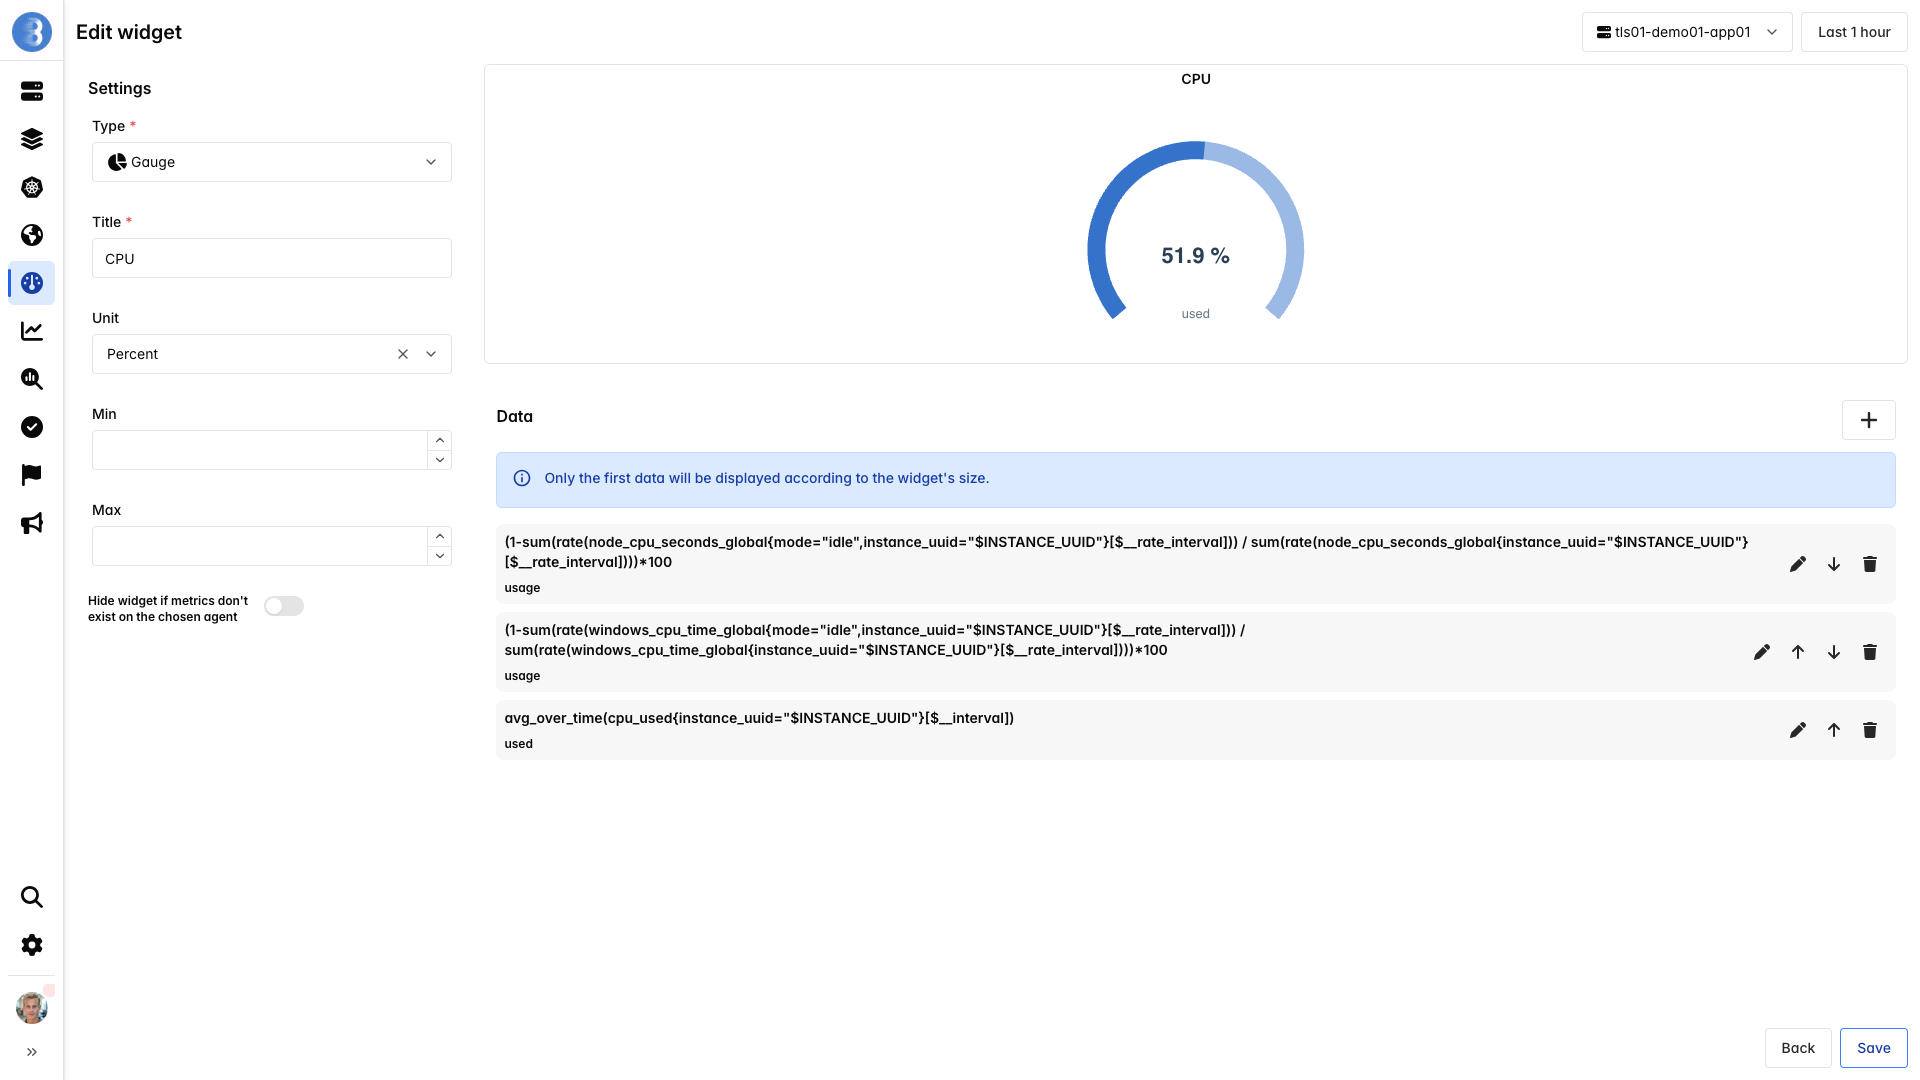Click the Min input field
This screenshot has height=1080, width=1920.
pyautogui.click(x=260, y=450)
